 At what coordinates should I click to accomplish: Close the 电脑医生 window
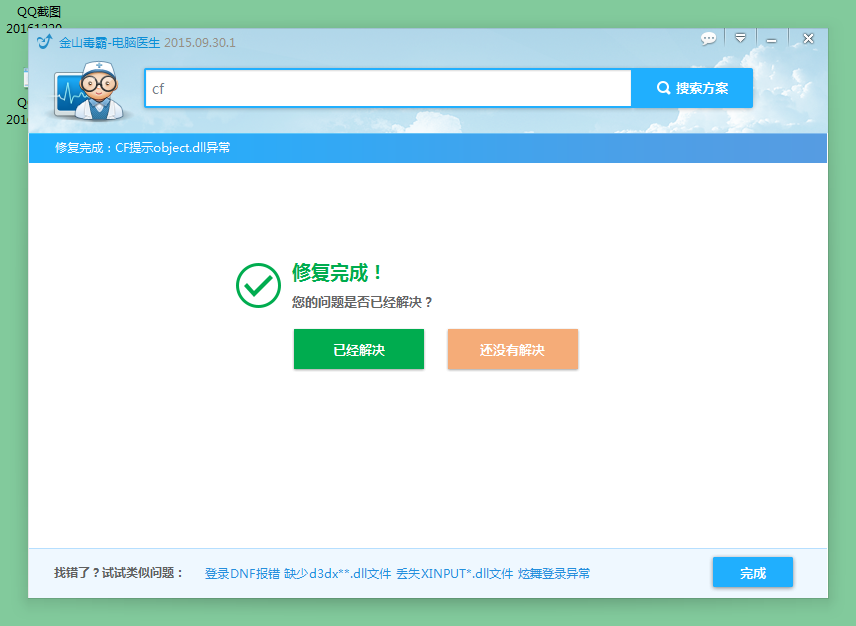click(x=809, y=39)
